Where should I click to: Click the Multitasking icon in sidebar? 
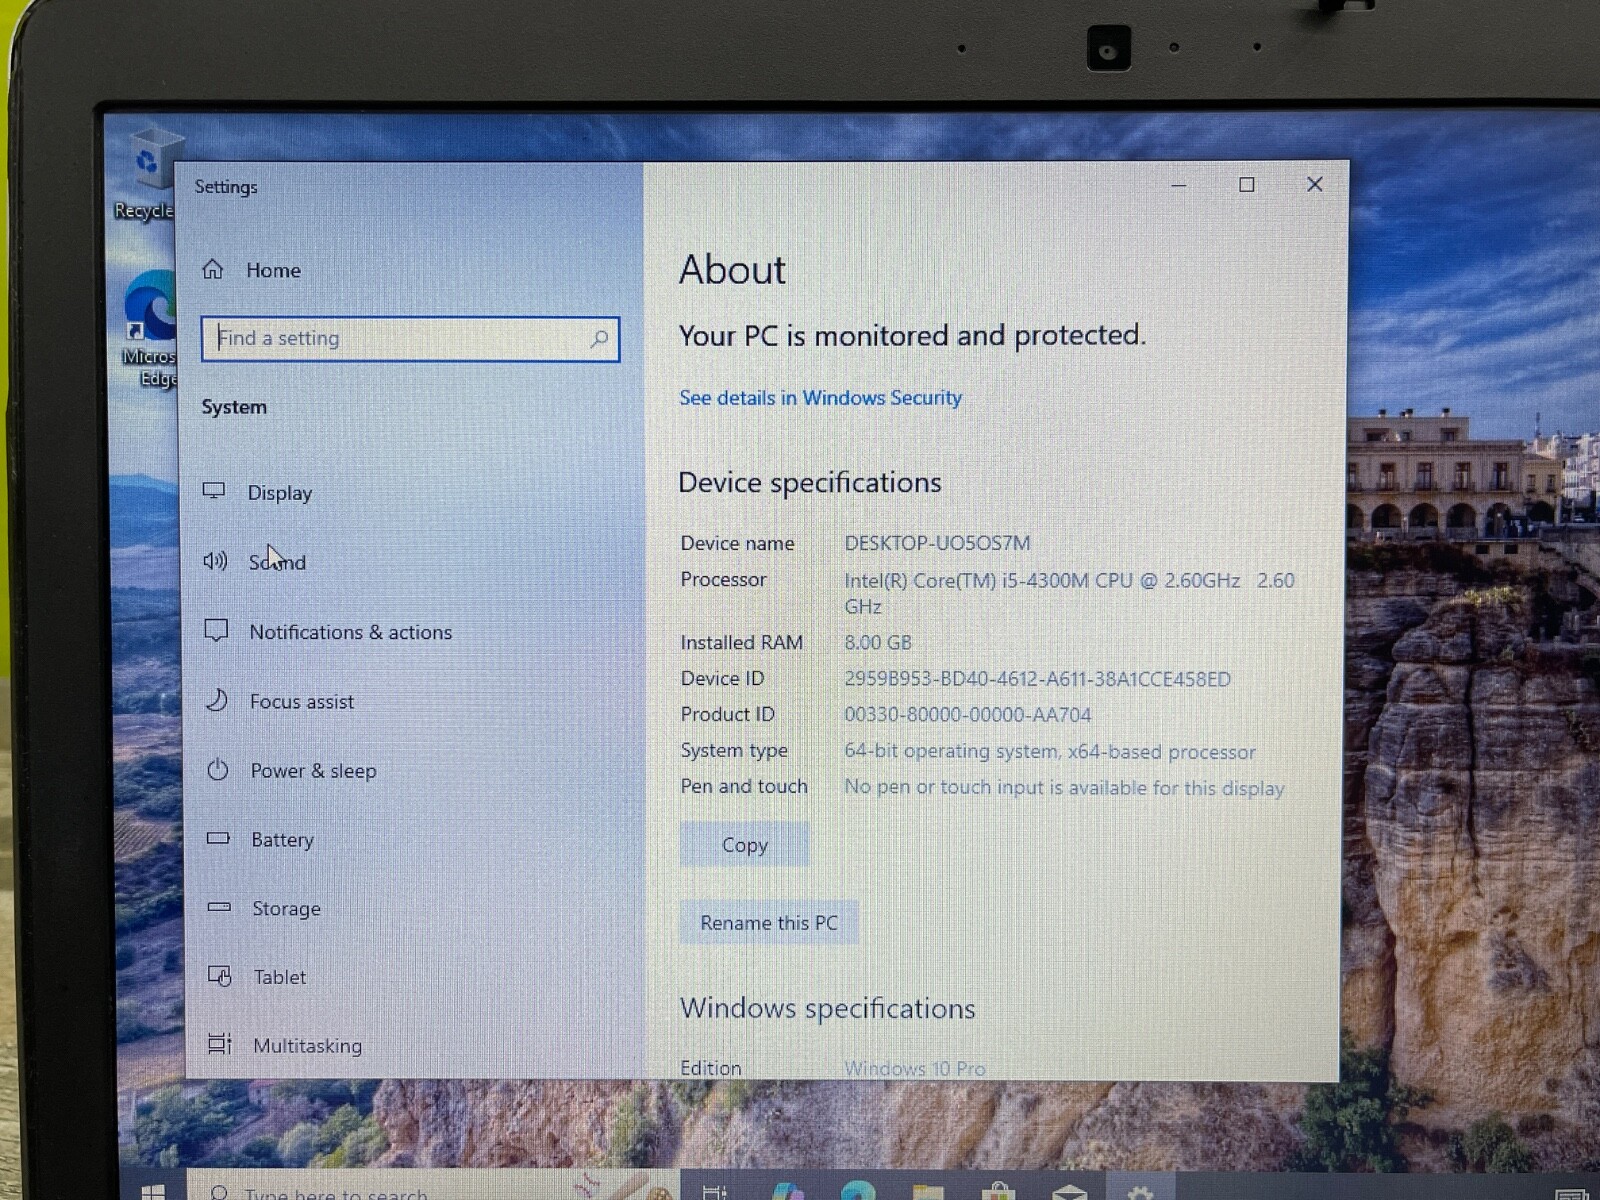(220, 1044)
